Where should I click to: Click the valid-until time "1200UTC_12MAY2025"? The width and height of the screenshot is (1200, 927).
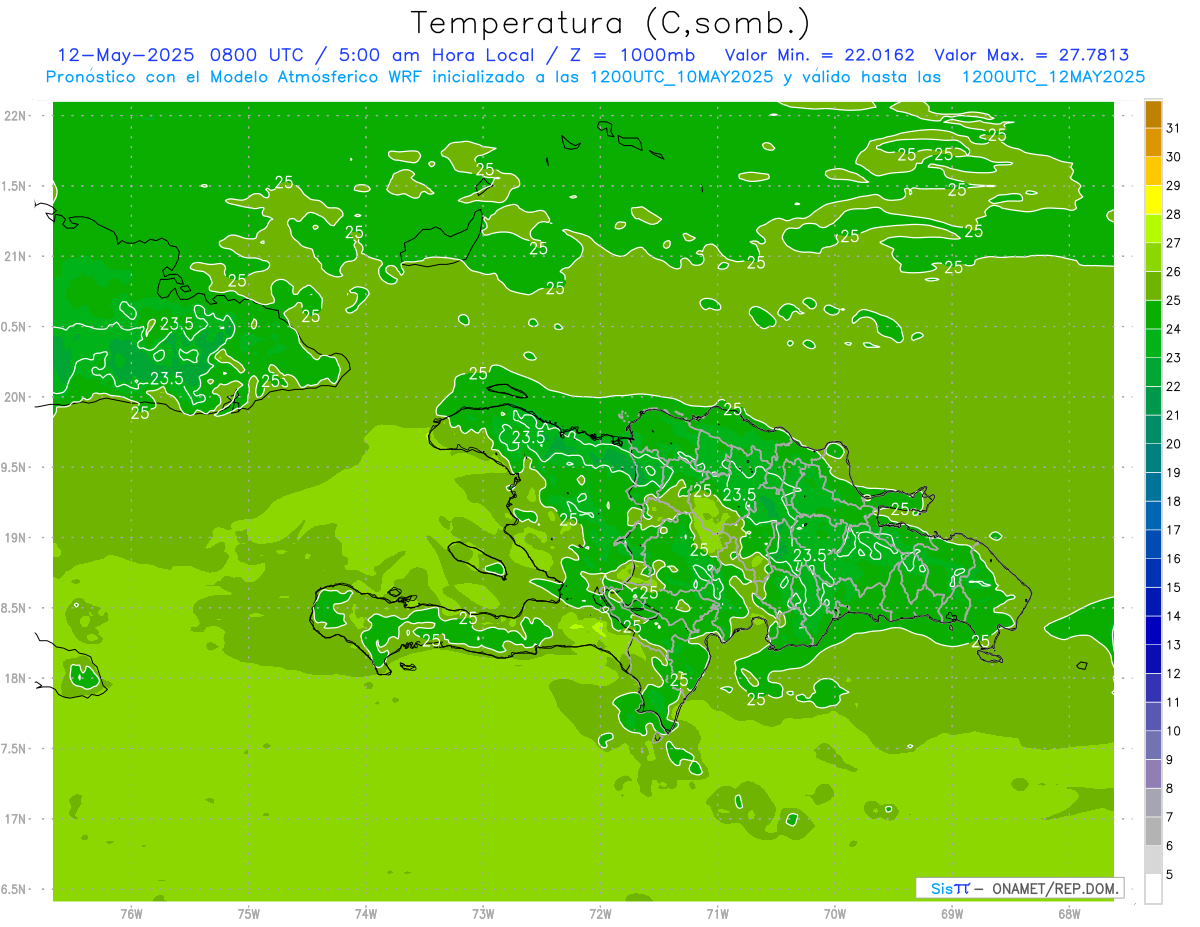pos(1053,77)
